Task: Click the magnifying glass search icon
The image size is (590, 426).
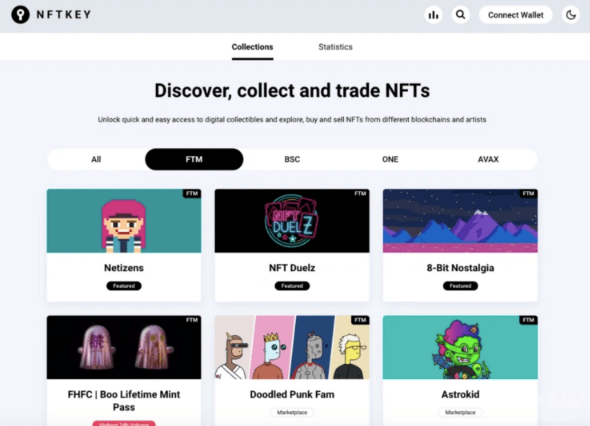Action: (460, 15)
